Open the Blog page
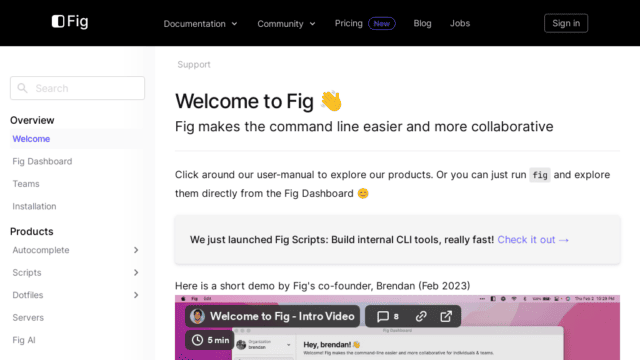Viewport: 640px width, 360px height. pos(422,23)
